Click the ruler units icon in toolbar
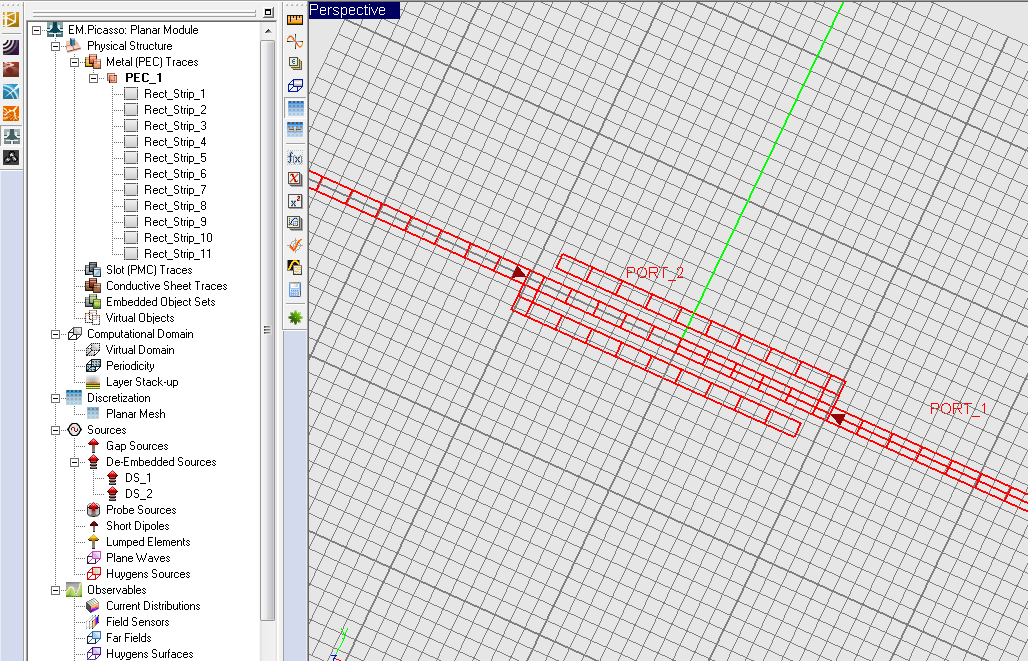Screen dimensions: 1028x661 (x=295, y=19)
